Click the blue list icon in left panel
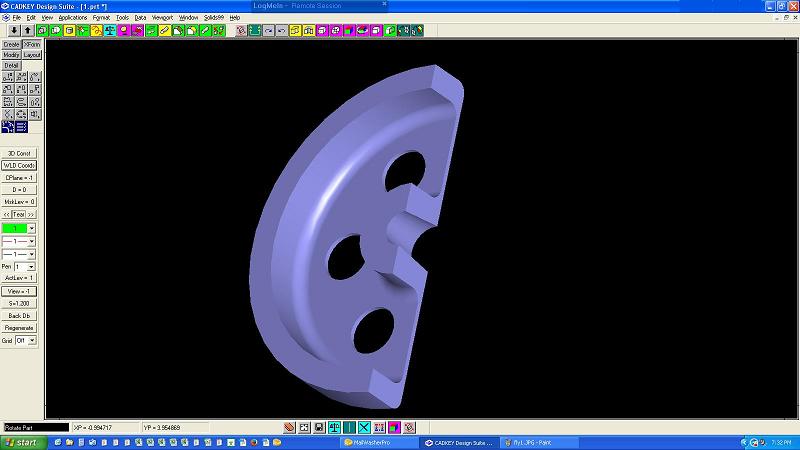 [x=21, y=127]
